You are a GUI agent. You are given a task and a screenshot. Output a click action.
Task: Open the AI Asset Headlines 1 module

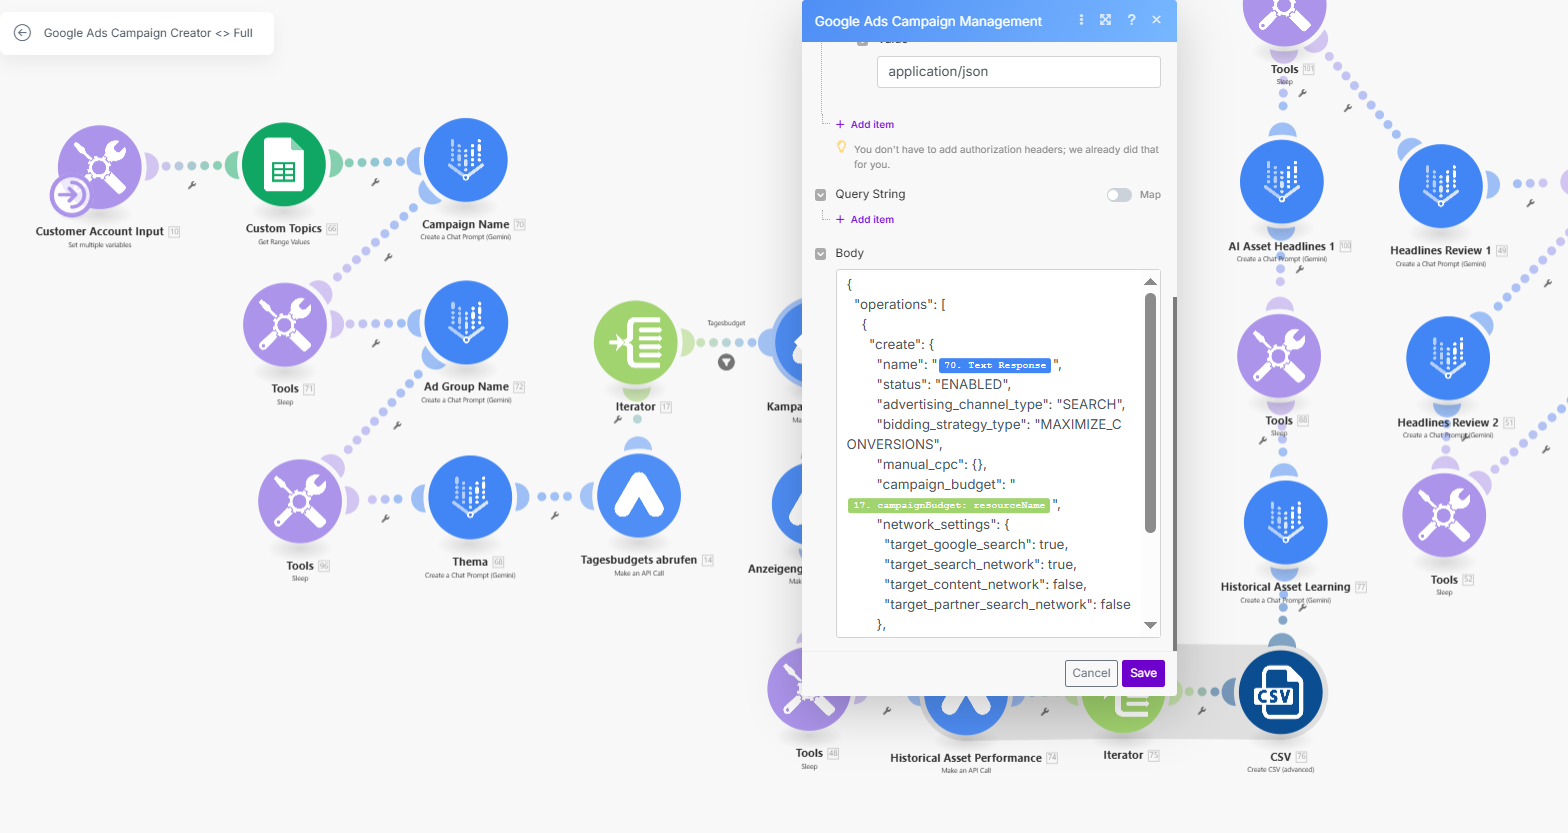coord(1282,182)
